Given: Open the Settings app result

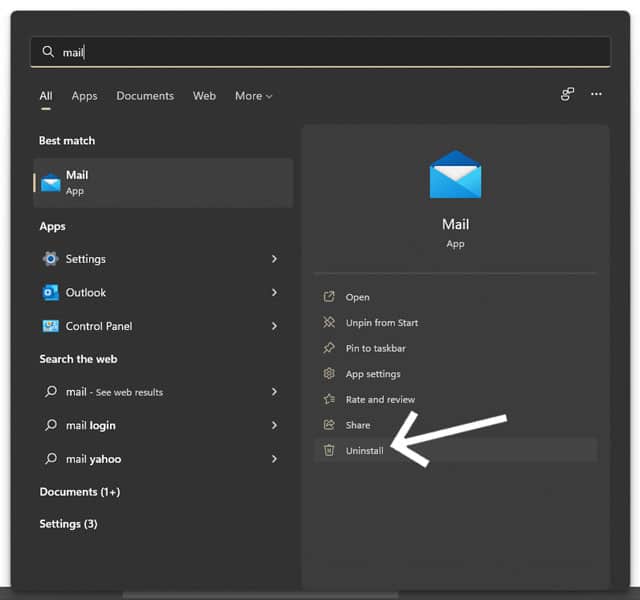Looking at the screenshot, I should coord(163,259).
